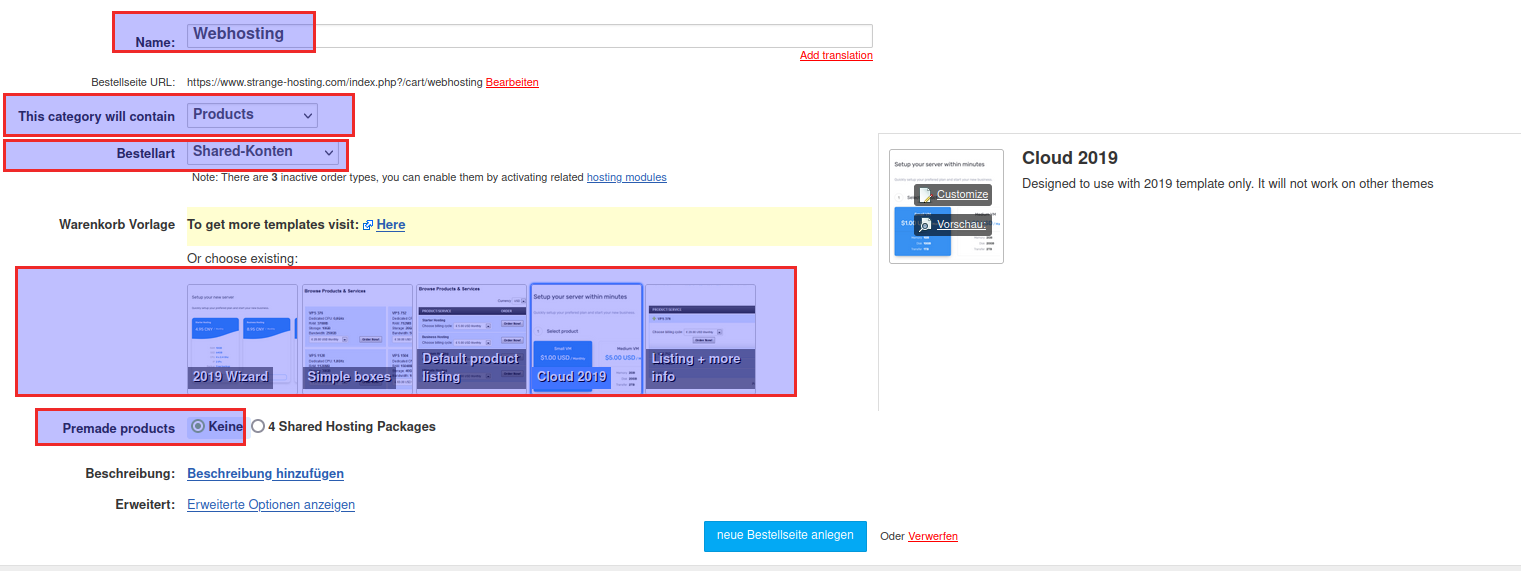Choose the Simple boxes cart template
This screenshot has width=1521, height=571.
pos(357,338)
